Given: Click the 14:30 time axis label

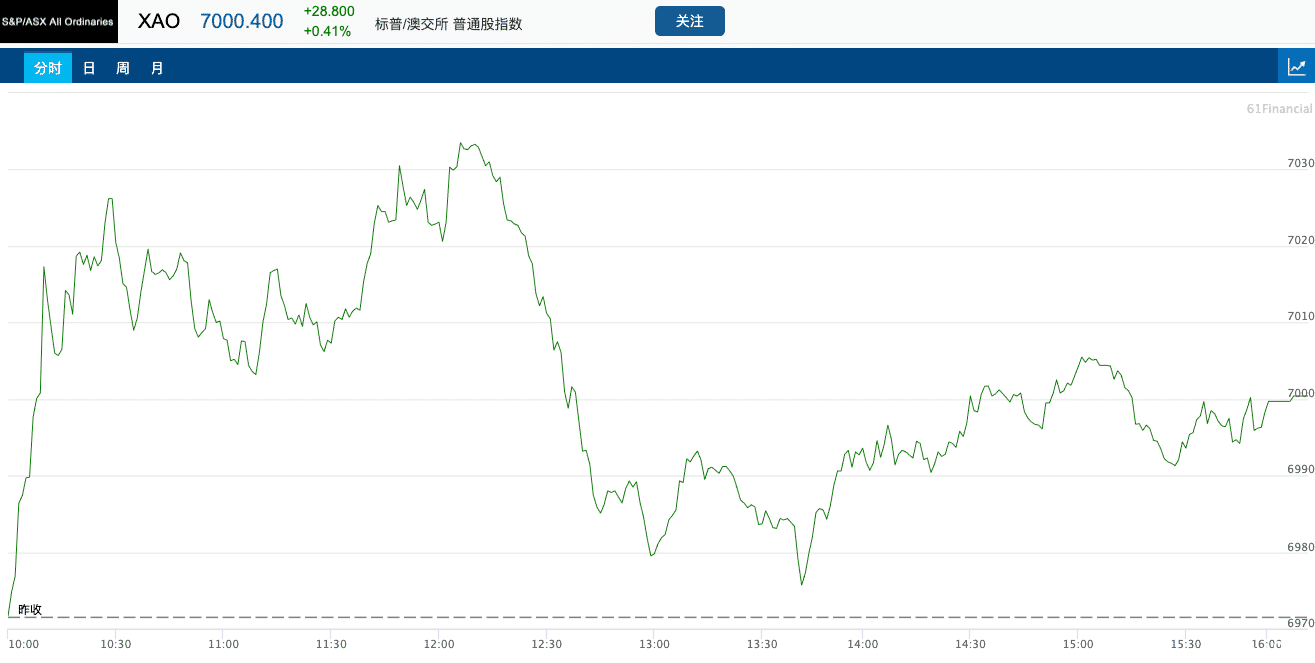Looking at the screenshot, I should click(x=970, y=645).
